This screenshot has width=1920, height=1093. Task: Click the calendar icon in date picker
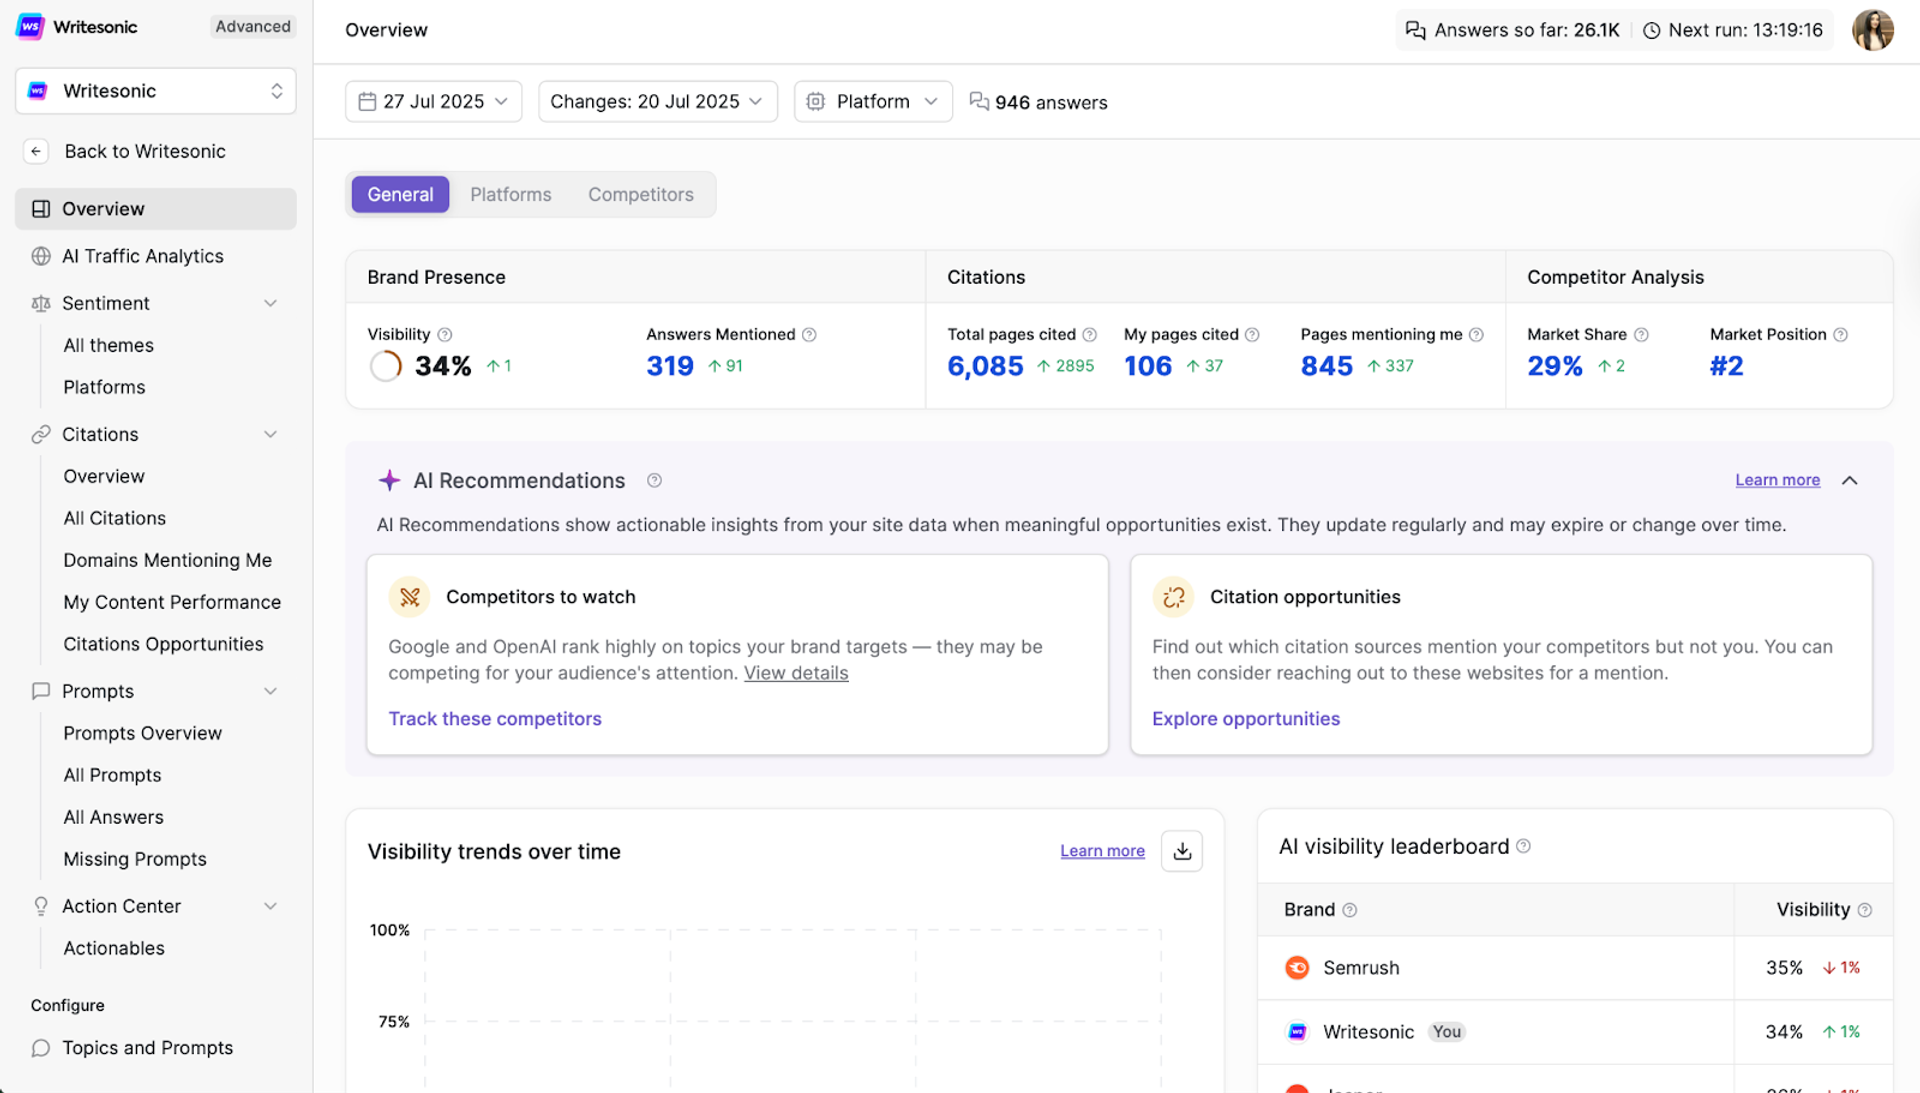367,102
